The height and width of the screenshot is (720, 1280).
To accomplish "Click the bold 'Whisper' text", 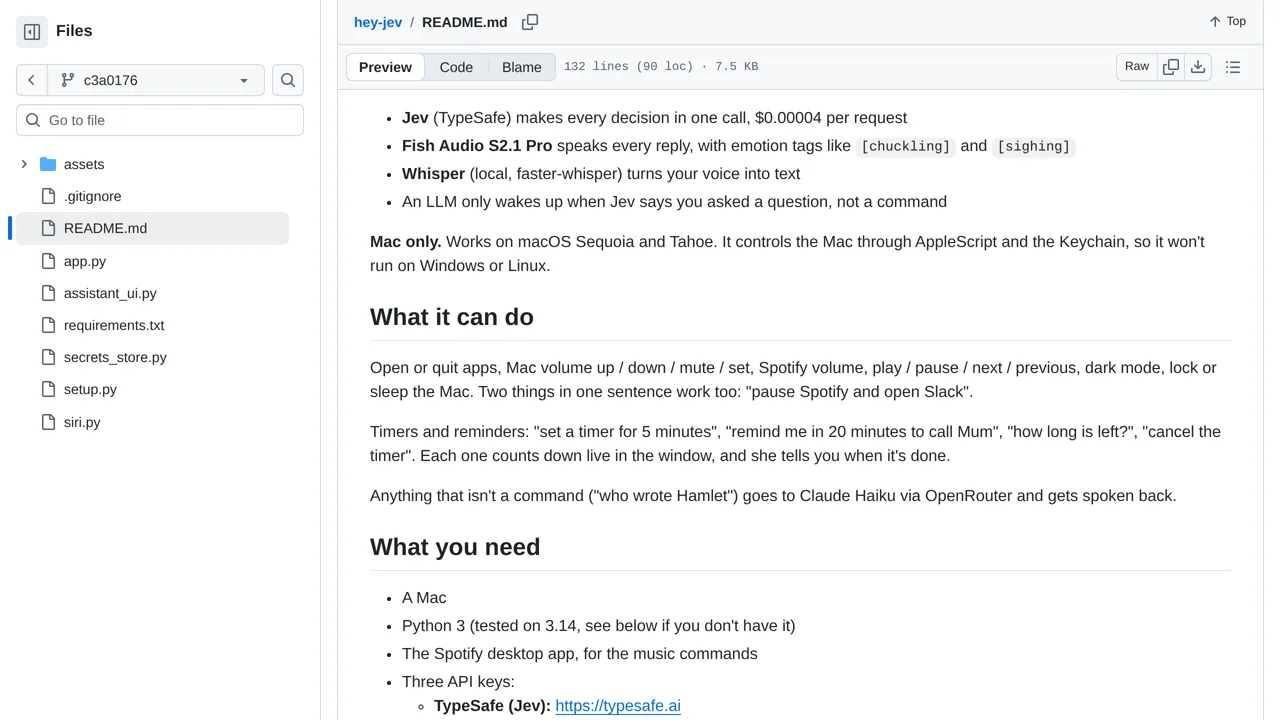I will [433, 174].
